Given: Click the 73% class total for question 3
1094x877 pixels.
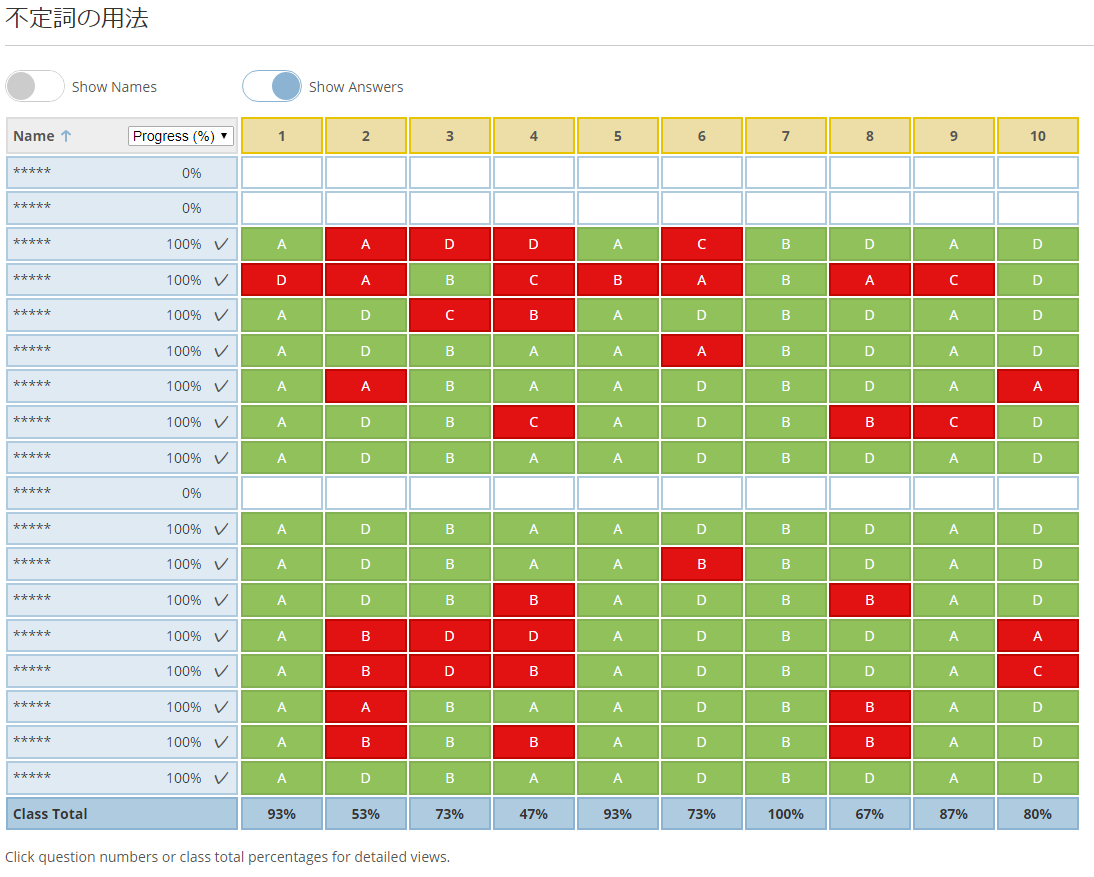Looking at the screenshot, I should [450, 814].
